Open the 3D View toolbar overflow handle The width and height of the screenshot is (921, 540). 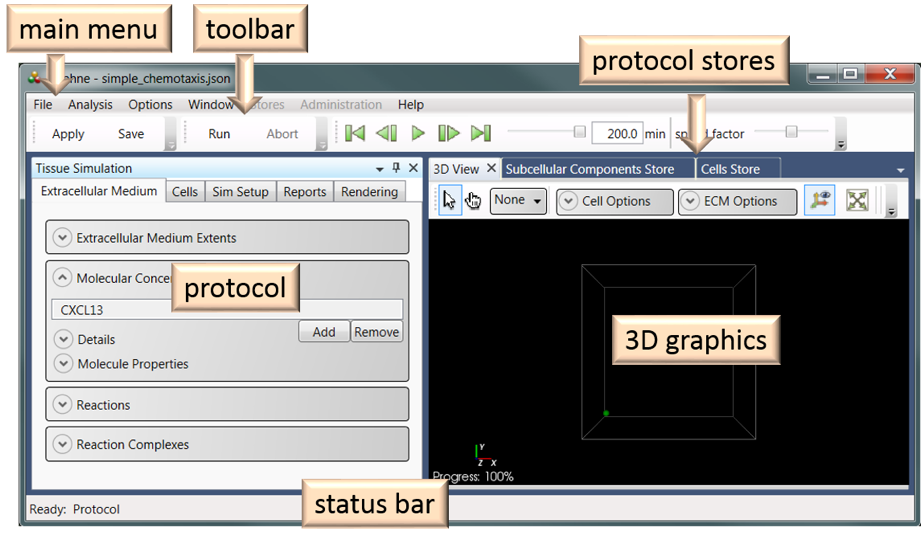coord(891,201)
